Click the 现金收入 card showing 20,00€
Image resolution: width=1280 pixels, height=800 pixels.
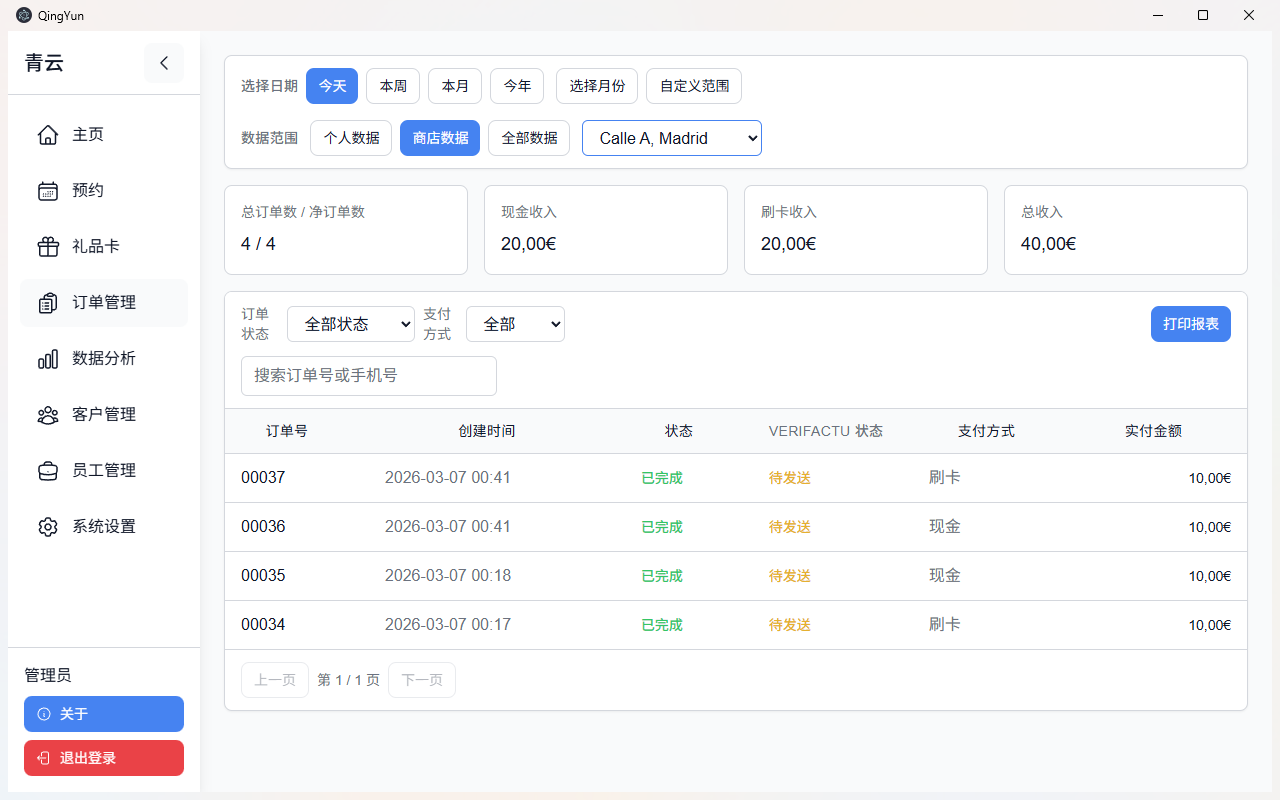coord(606,230)
